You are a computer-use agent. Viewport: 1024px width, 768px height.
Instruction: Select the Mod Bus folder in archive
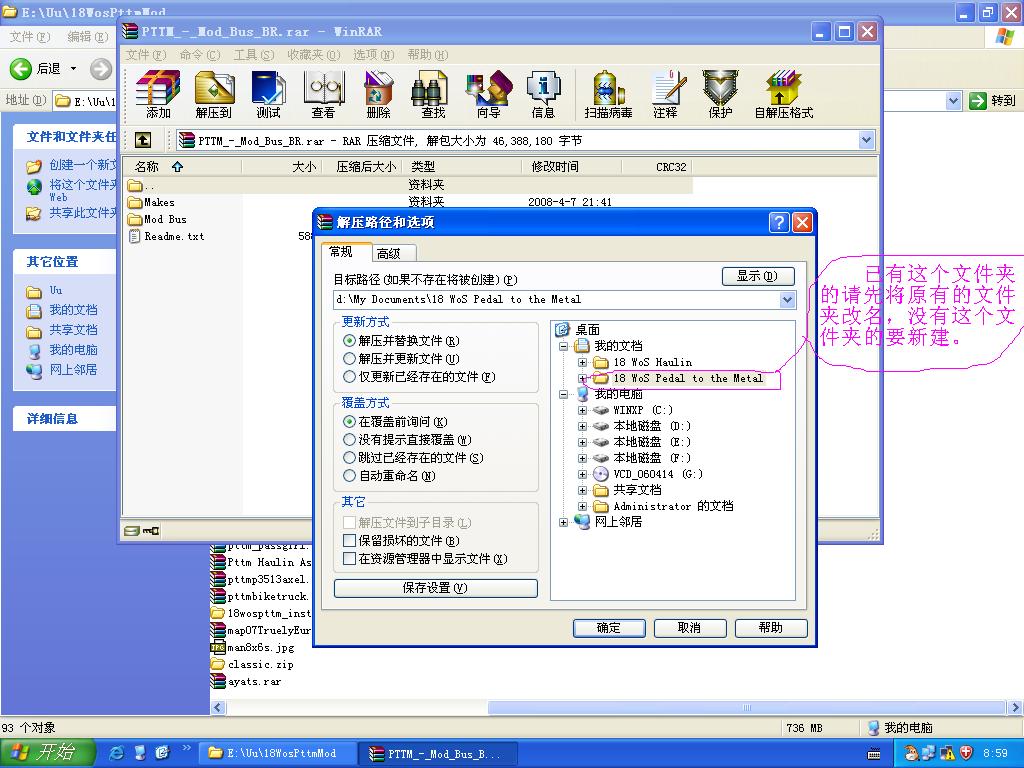coord(157,219)
